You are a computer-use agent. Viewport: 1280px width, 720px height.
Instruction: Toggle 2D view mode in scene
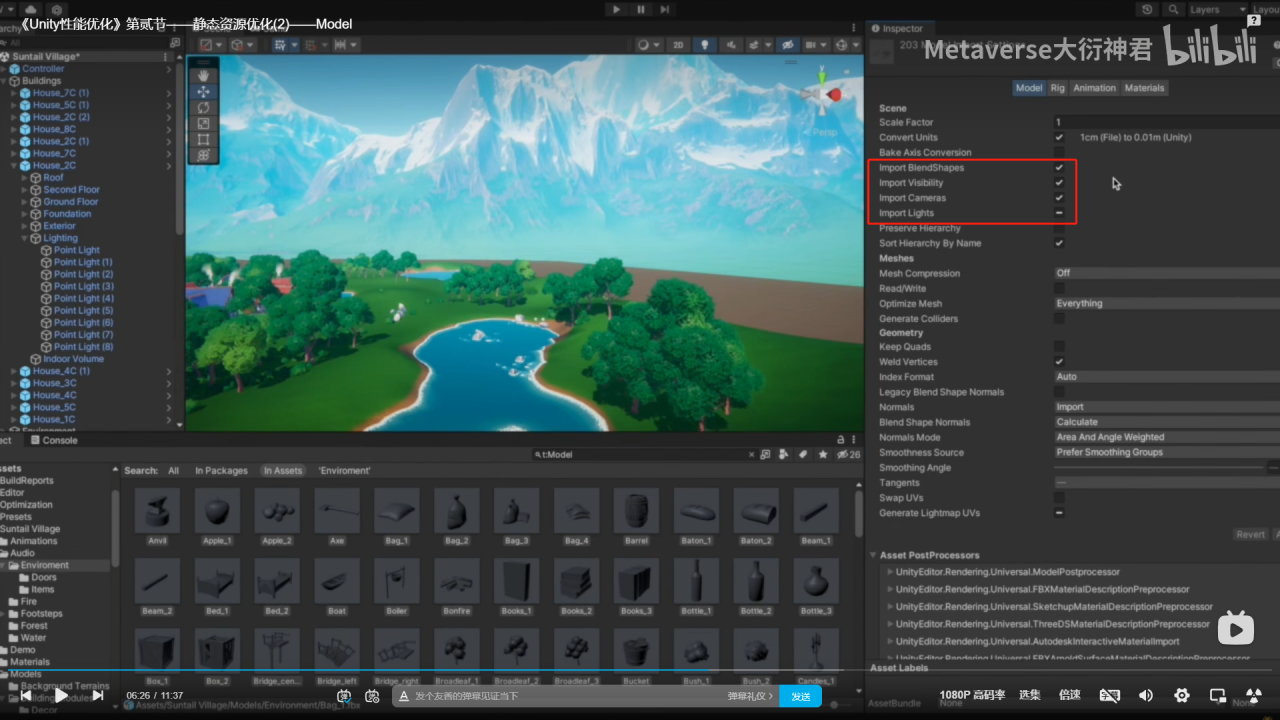(x=678, y=45)
